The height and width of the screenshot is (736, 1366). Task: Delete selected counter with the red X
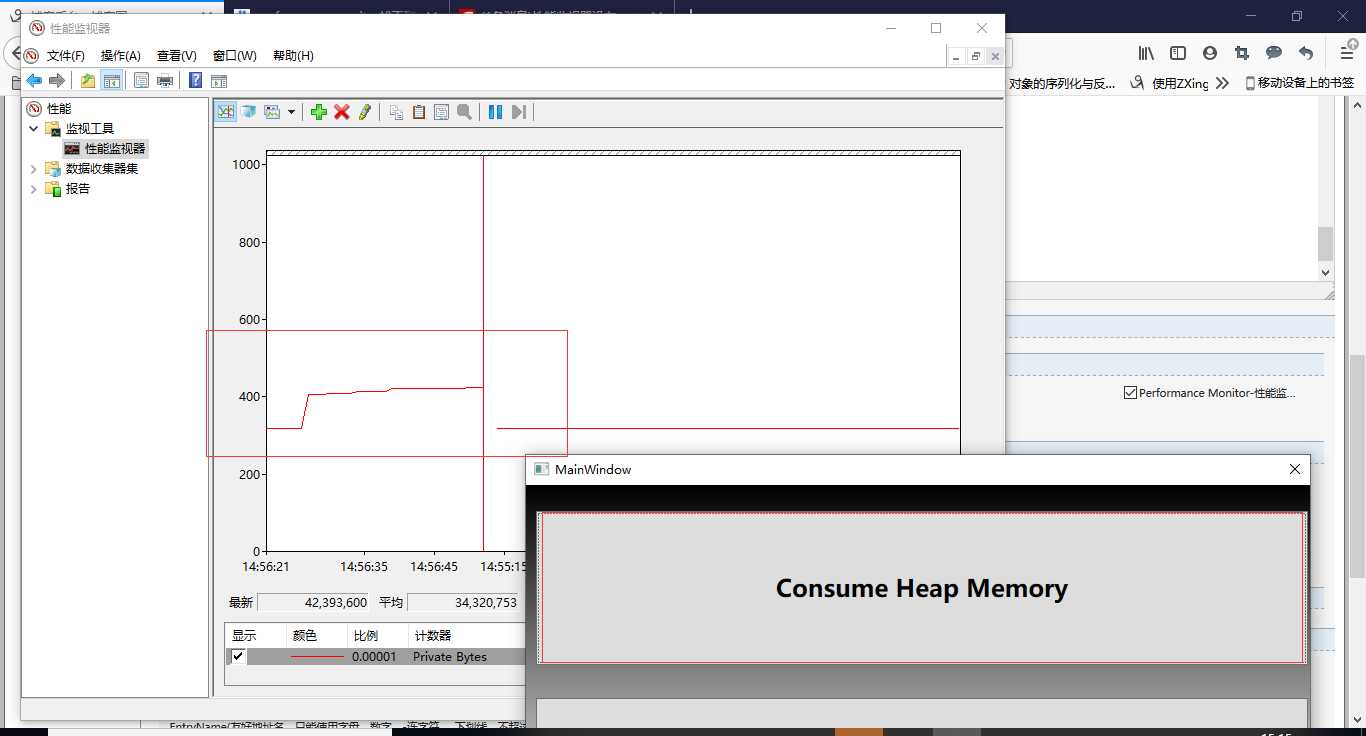[x=342, y=112]
